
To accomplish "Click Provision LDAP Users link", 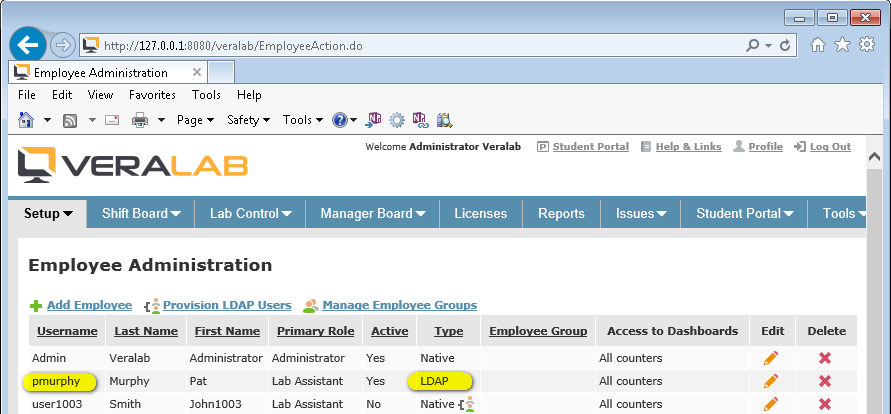I will tap(227, 305).
